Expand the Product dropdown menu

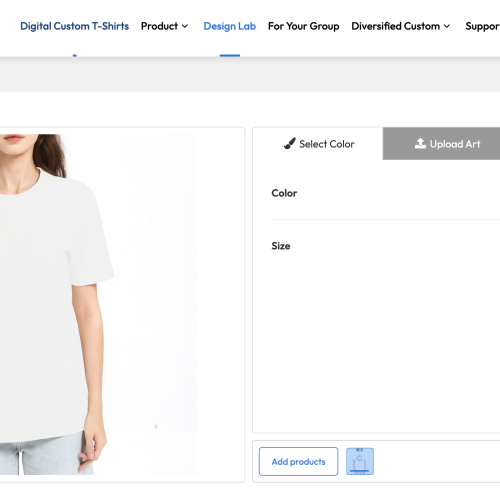tap(165, 26)
